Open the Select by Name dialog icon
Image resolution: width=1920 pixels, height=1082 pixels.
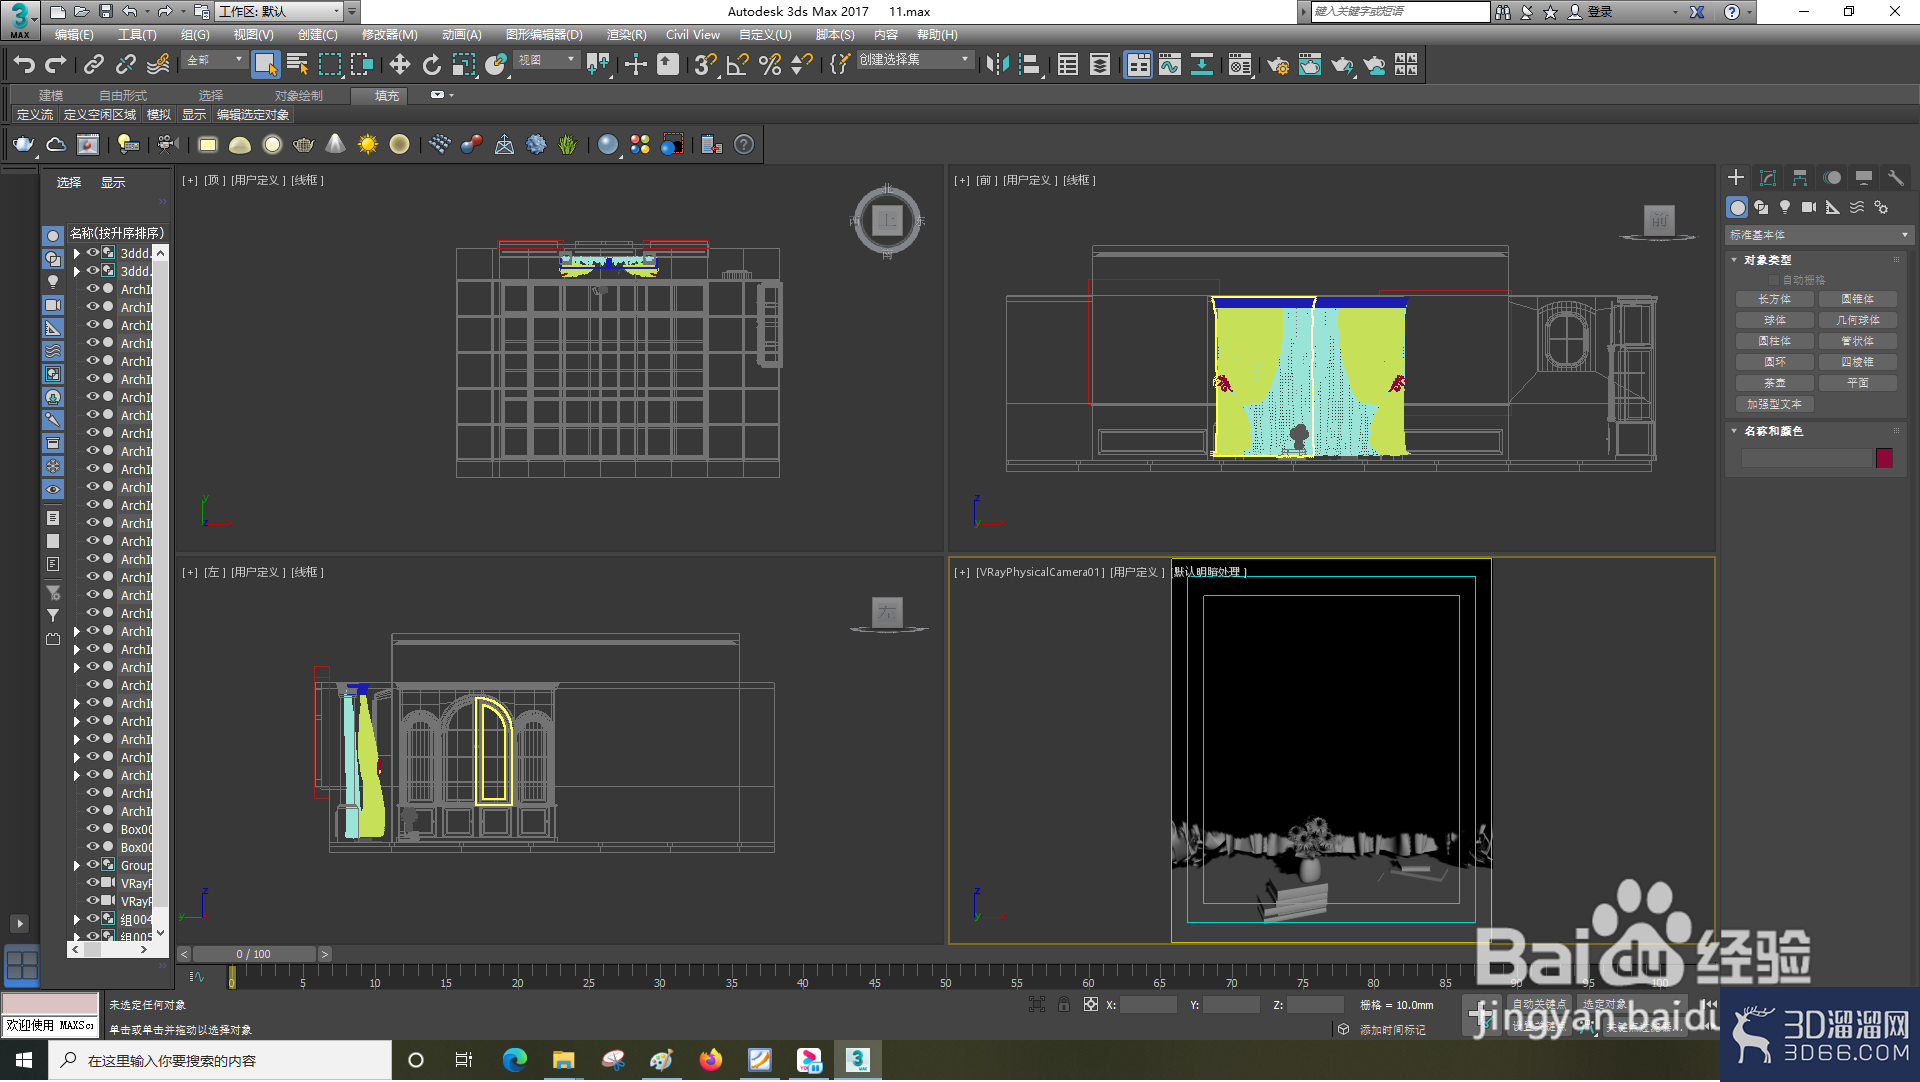coord(297,64)
